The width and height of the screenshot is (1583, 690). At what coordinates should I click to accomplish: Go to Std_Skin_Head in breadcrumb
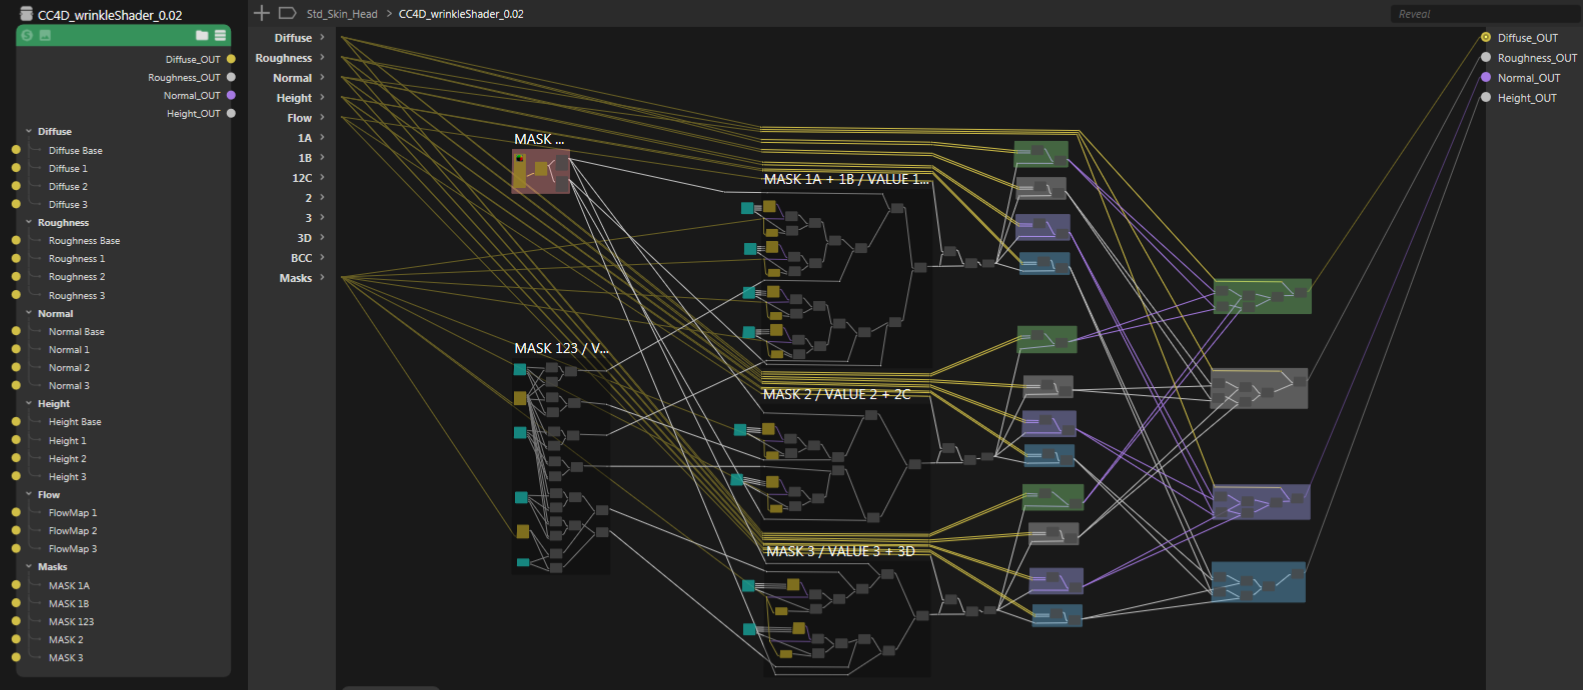point(342,14)
